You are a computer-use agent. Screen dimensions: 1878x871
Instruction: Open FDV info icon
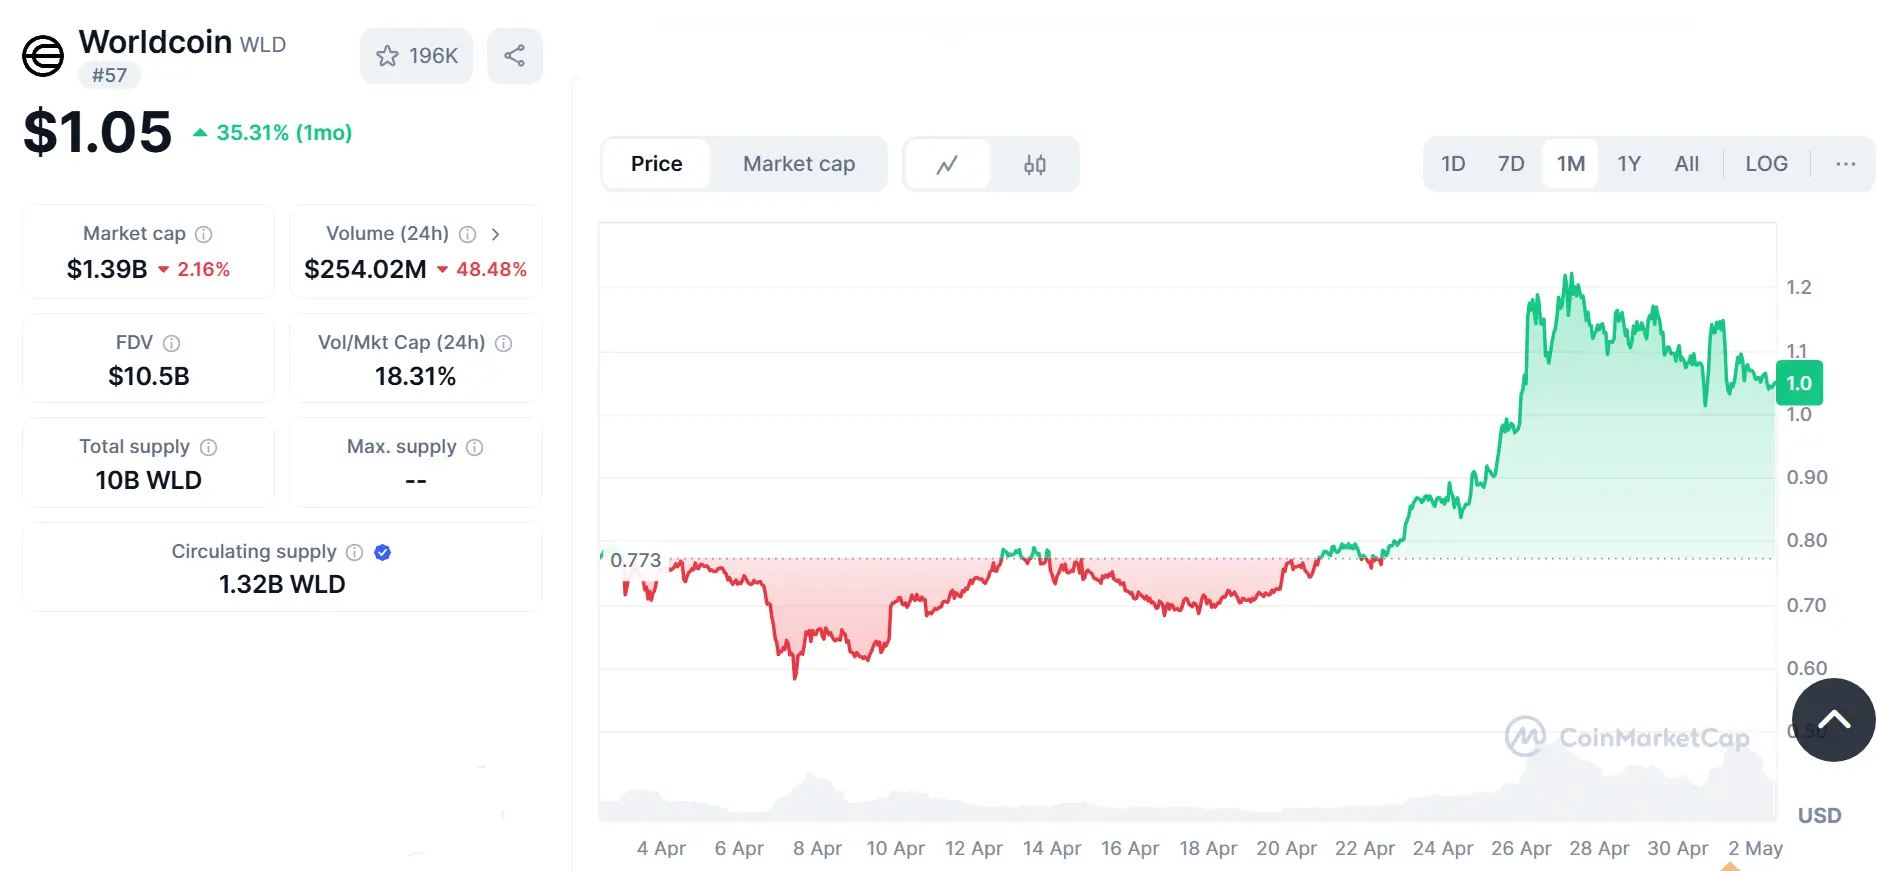[172, 343]
